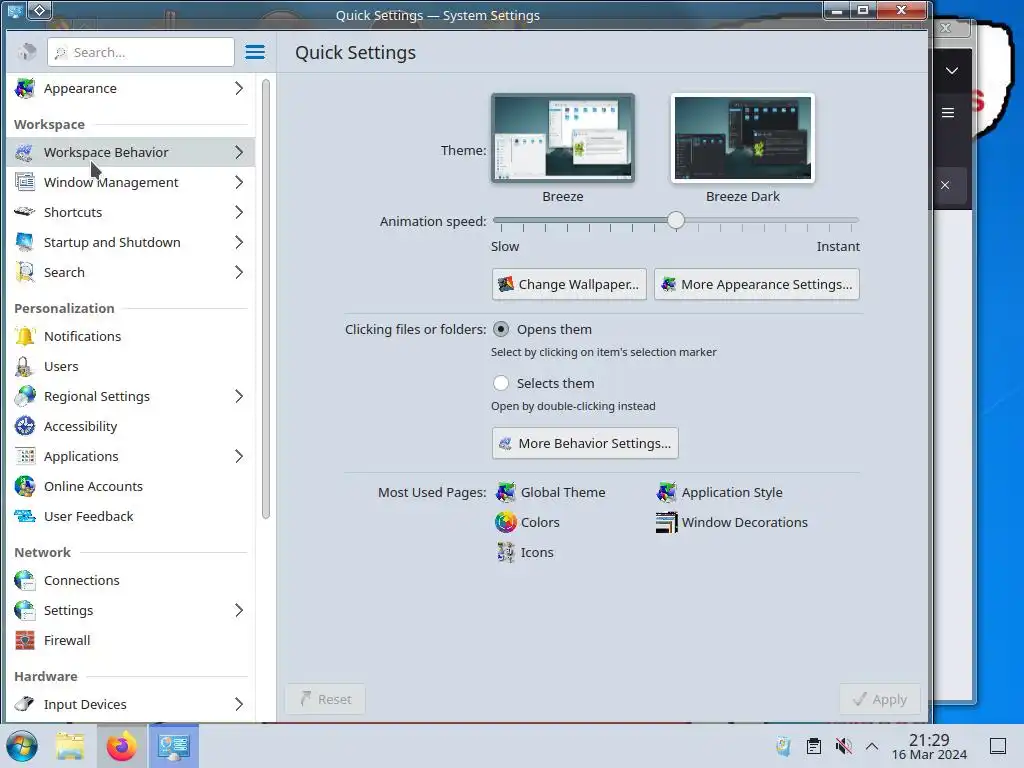Open the Firewall entry

coord(131,641)
